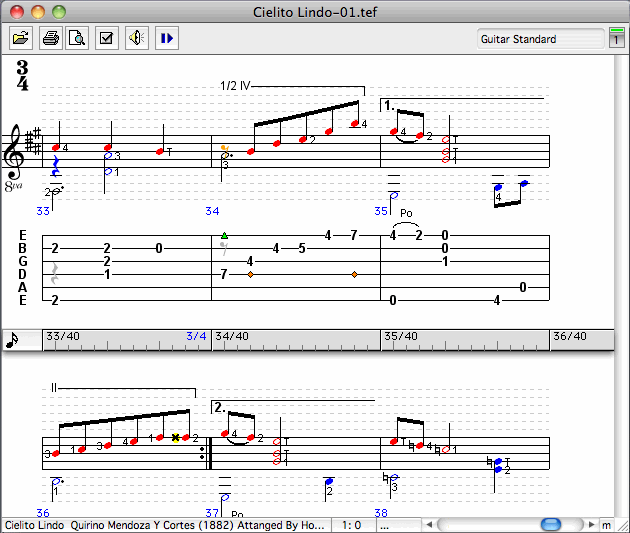The width and height of the screenshot is (630, 533).
Task: Click the blue 3/4 label on the ruler
Action: pos(196,336)
